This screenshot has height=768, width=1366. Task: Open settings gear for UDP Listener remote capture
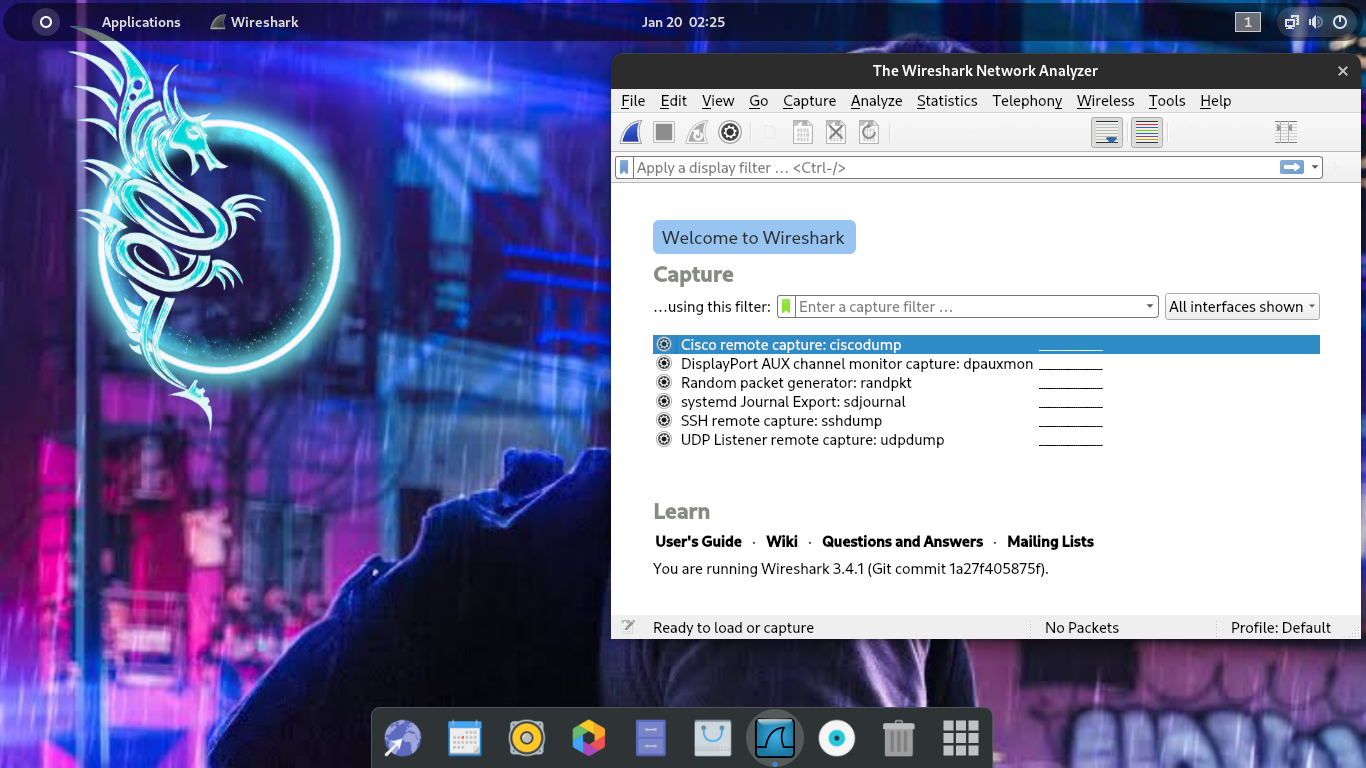(664, 440)
